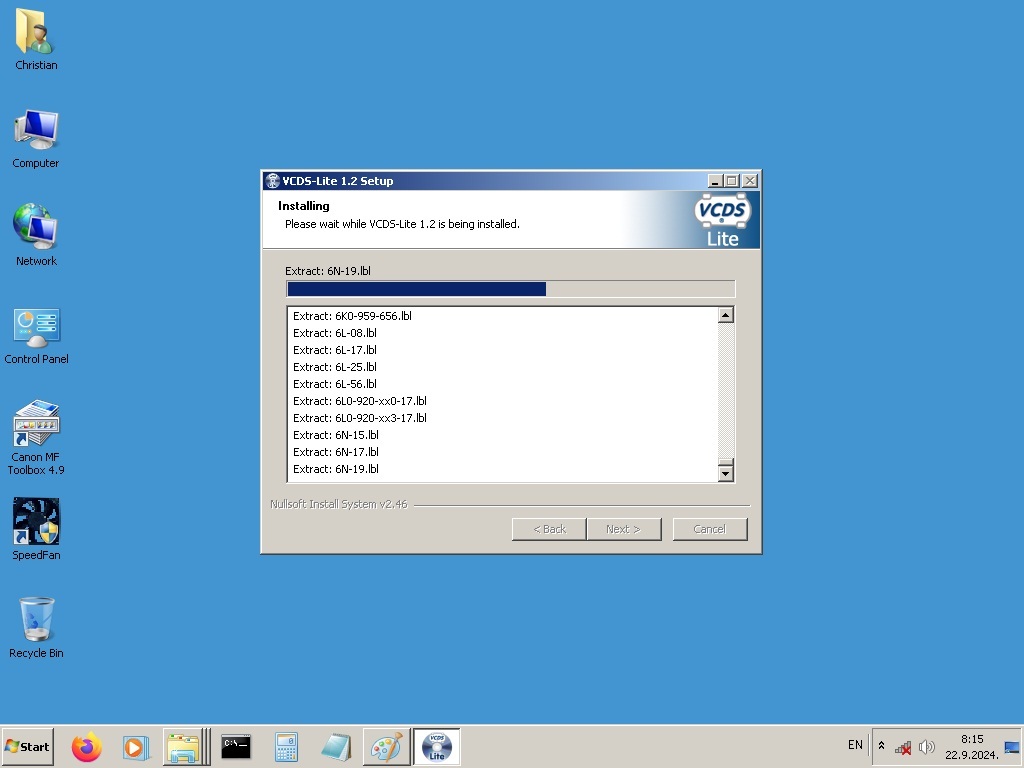The image size is (1024, 768).
Task: Select log line 'Extract: 6N-15.lbl'
Action: tap(336, 435)
